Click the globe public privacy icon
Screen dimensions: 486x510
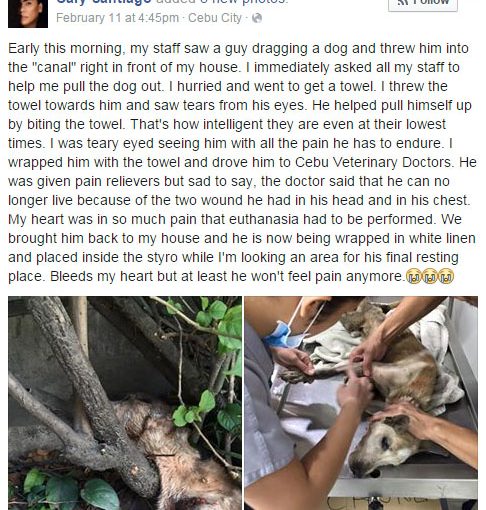(x=257, y=18)
